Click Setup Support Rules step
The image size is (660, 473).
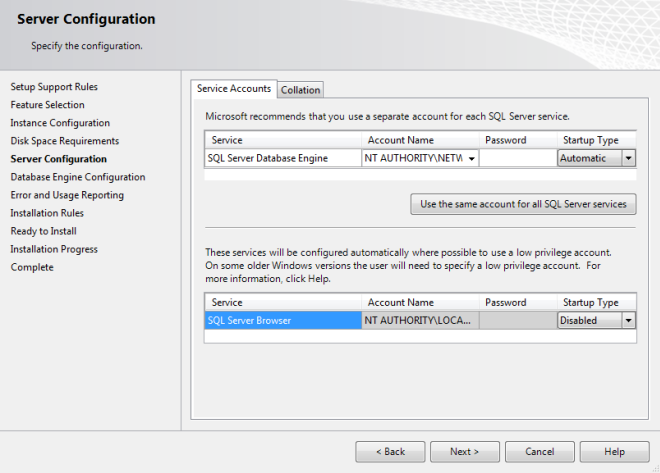point(54,87)
